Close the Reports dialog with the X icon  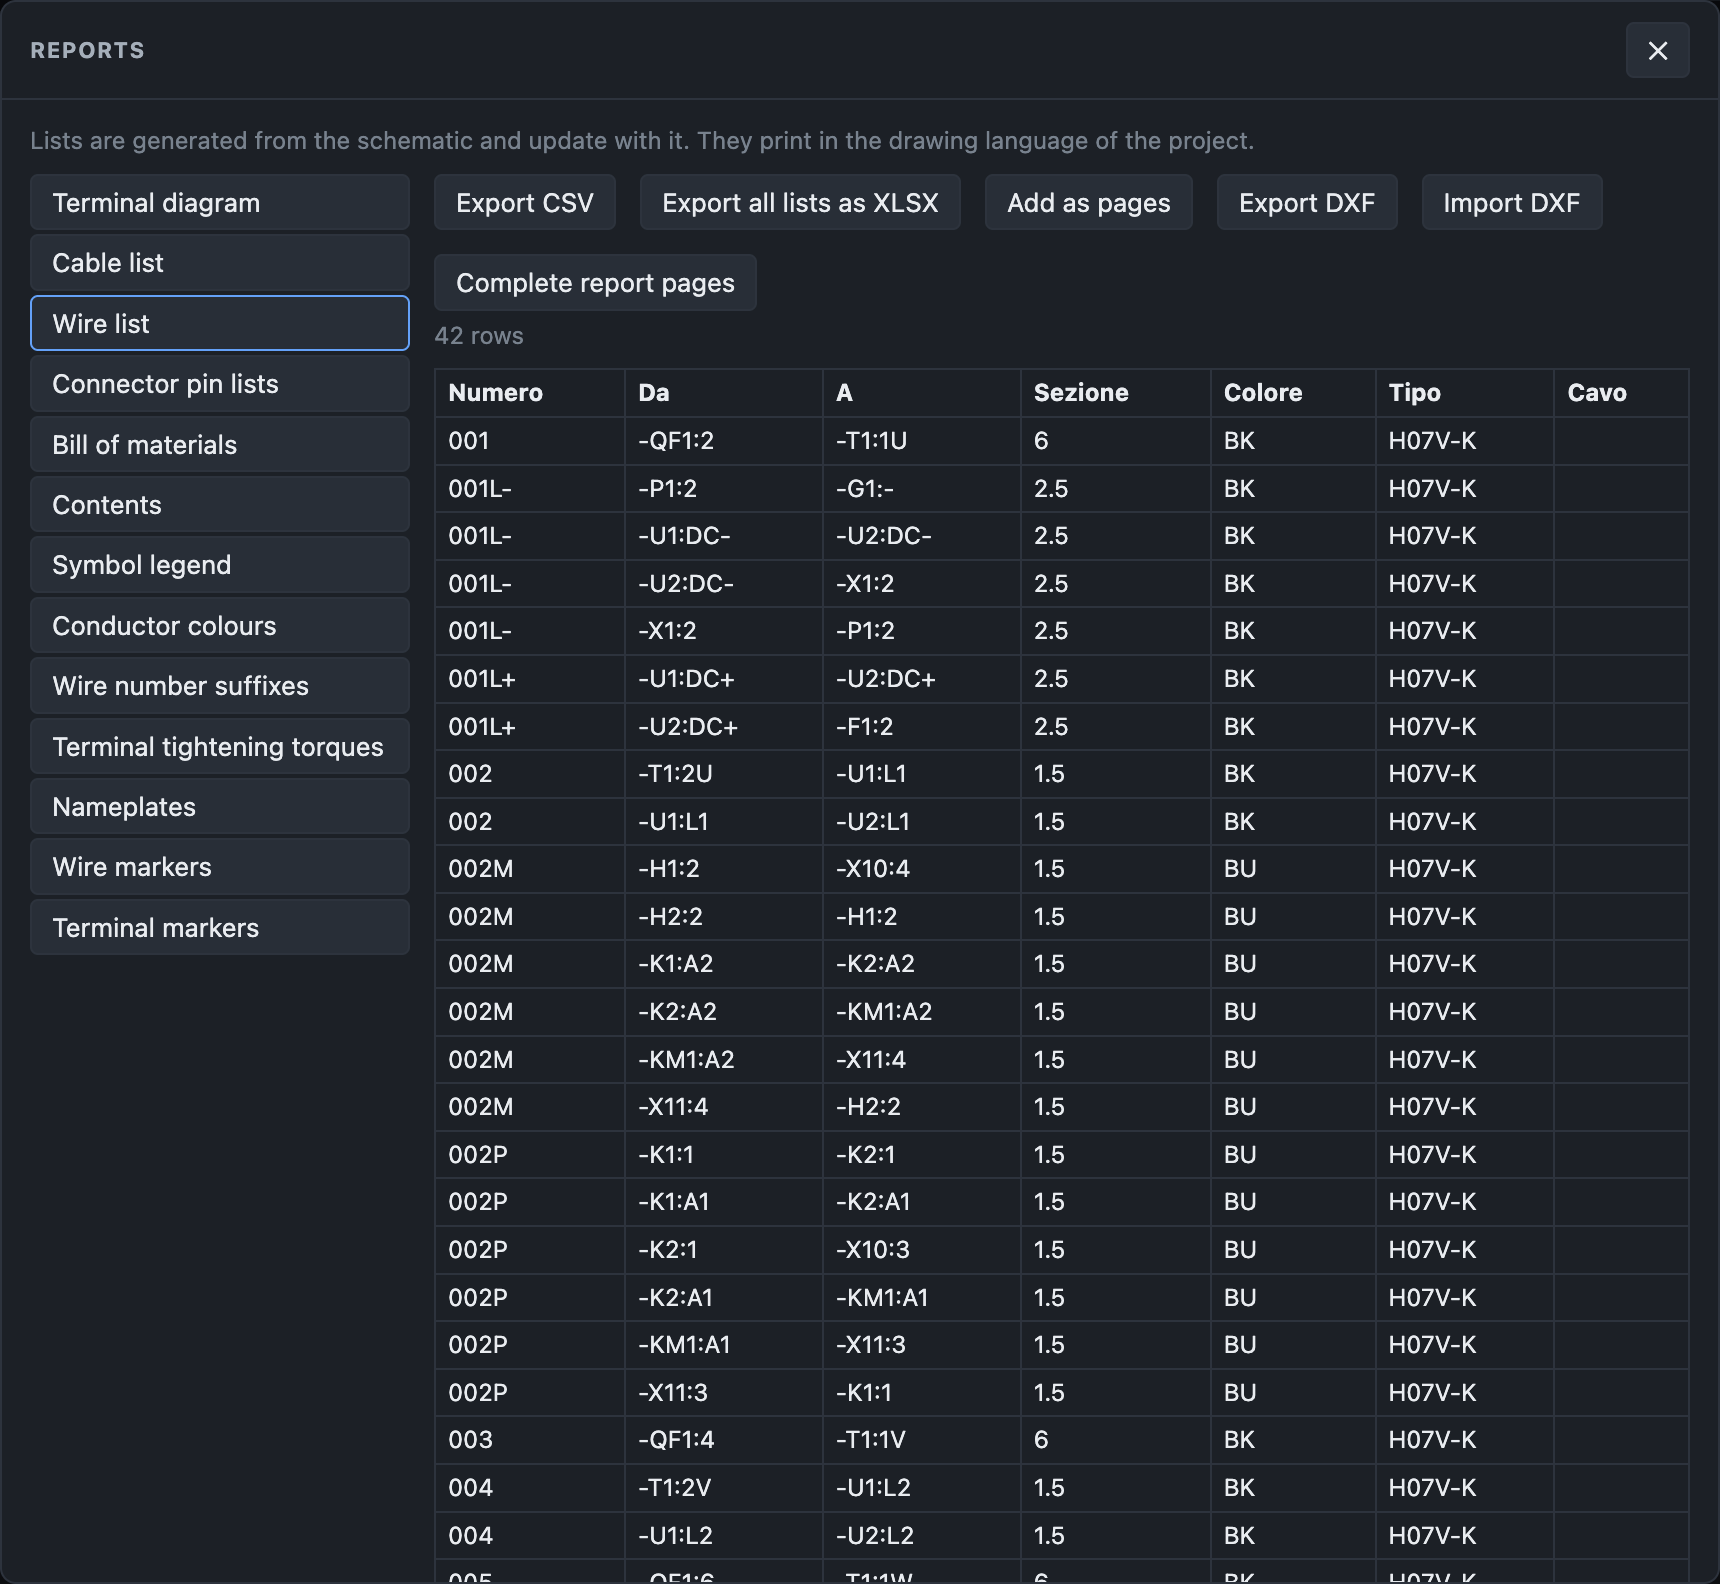coord(1657,51)
